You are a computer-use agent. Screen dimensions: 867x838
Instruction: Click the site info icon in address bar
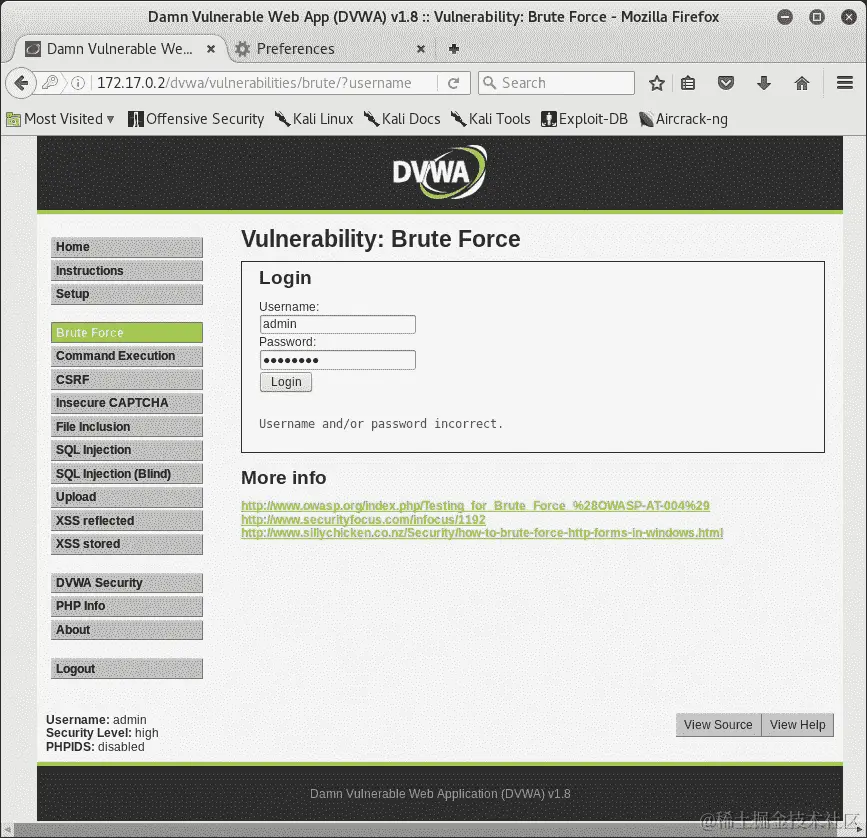(78, 83)
